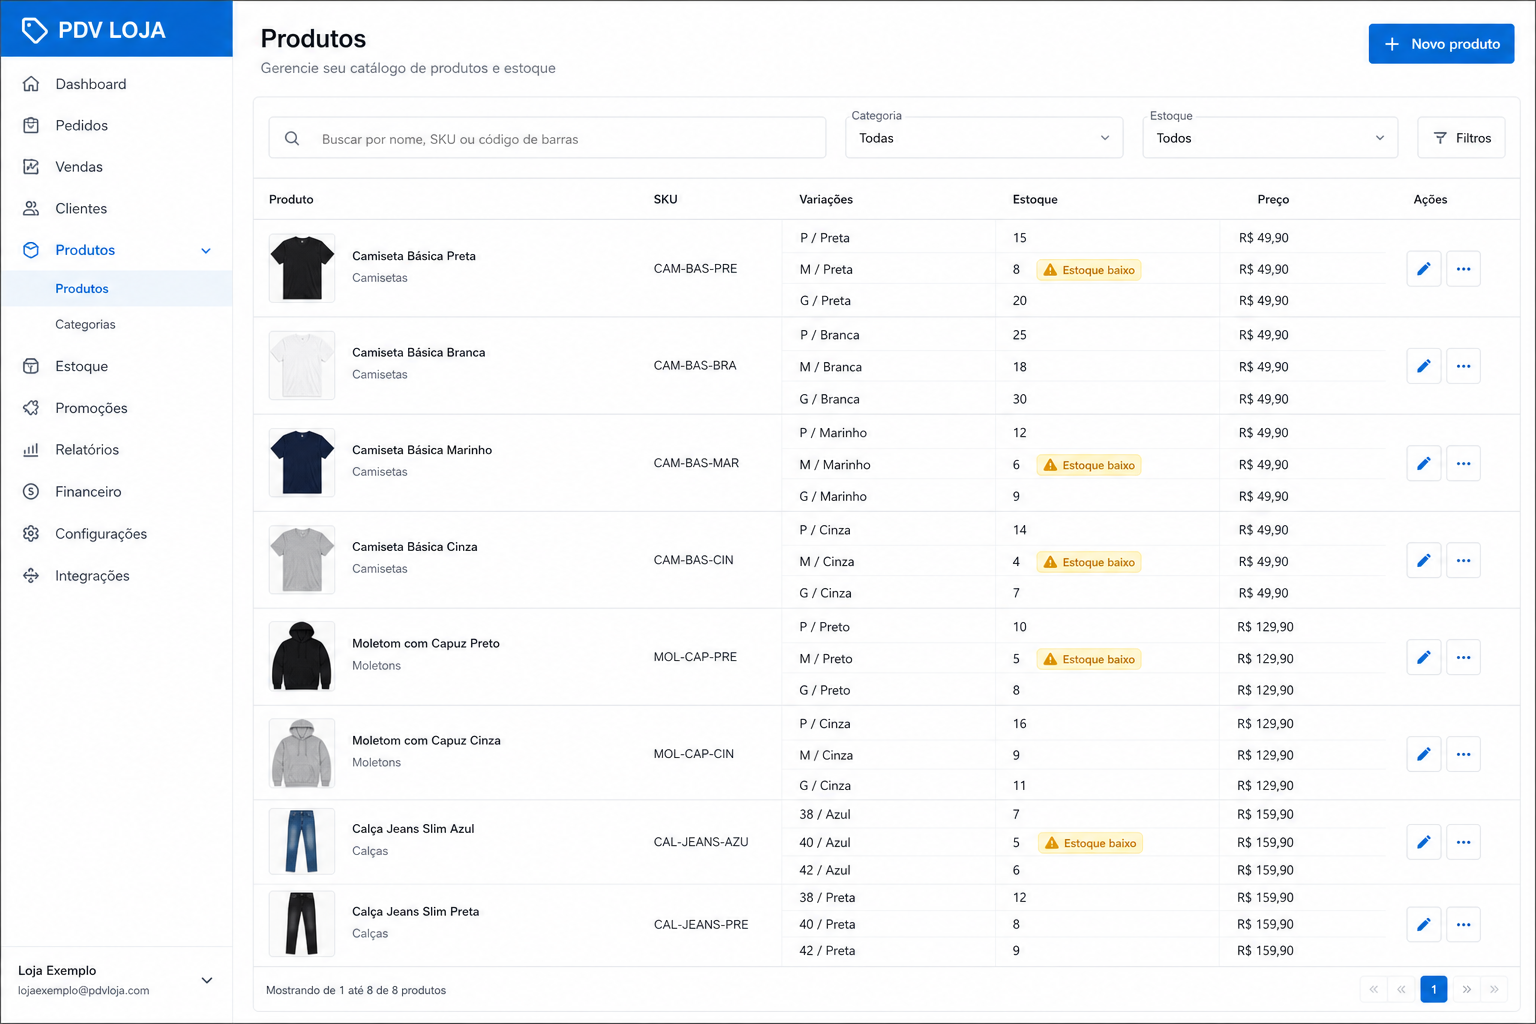Click the Promoções badge icon
The width and height of the screenshot is (1536, 1024).
click(31, 408)
